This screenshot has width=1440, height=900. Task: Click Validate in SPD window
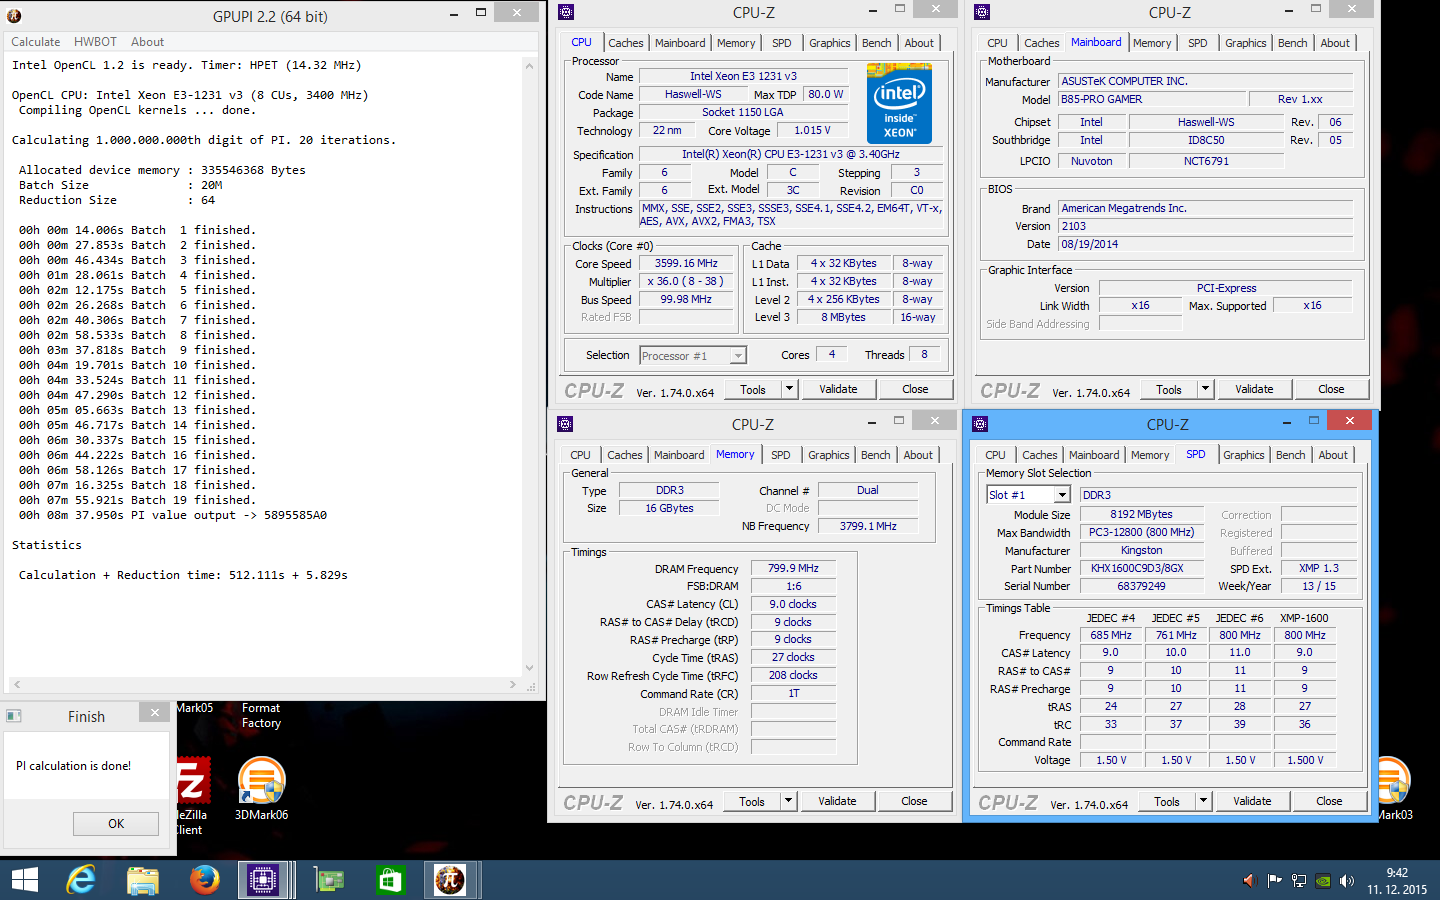coord(1252,801)
